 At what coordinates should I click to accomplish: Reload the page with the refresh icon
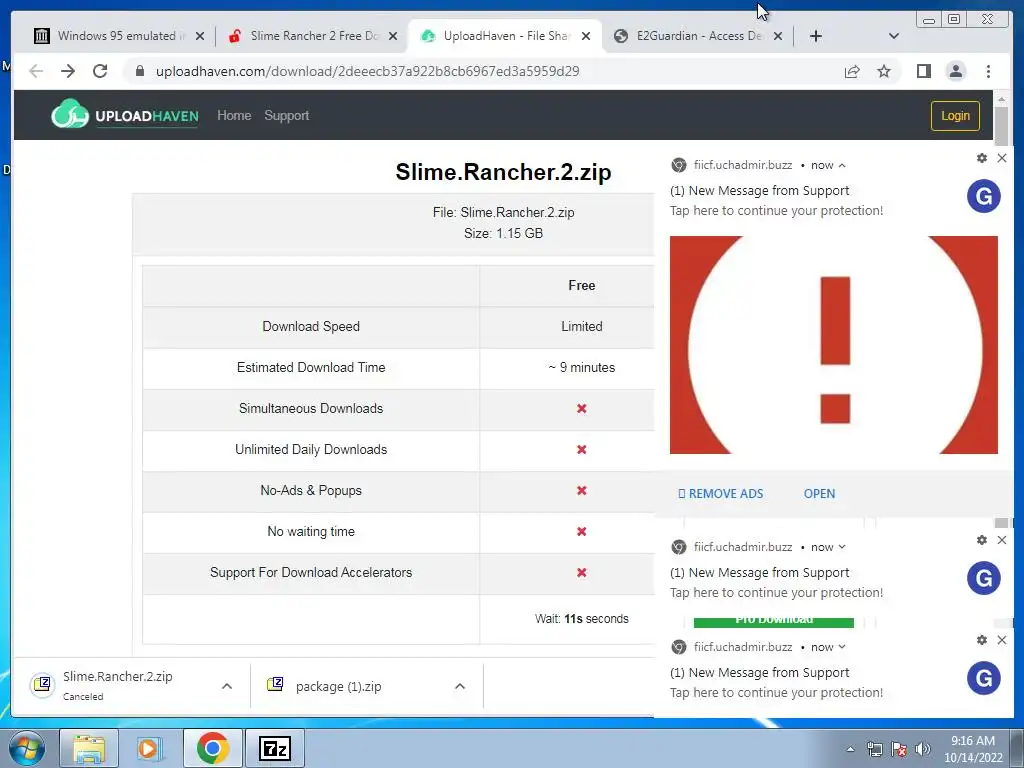[100, 71]
